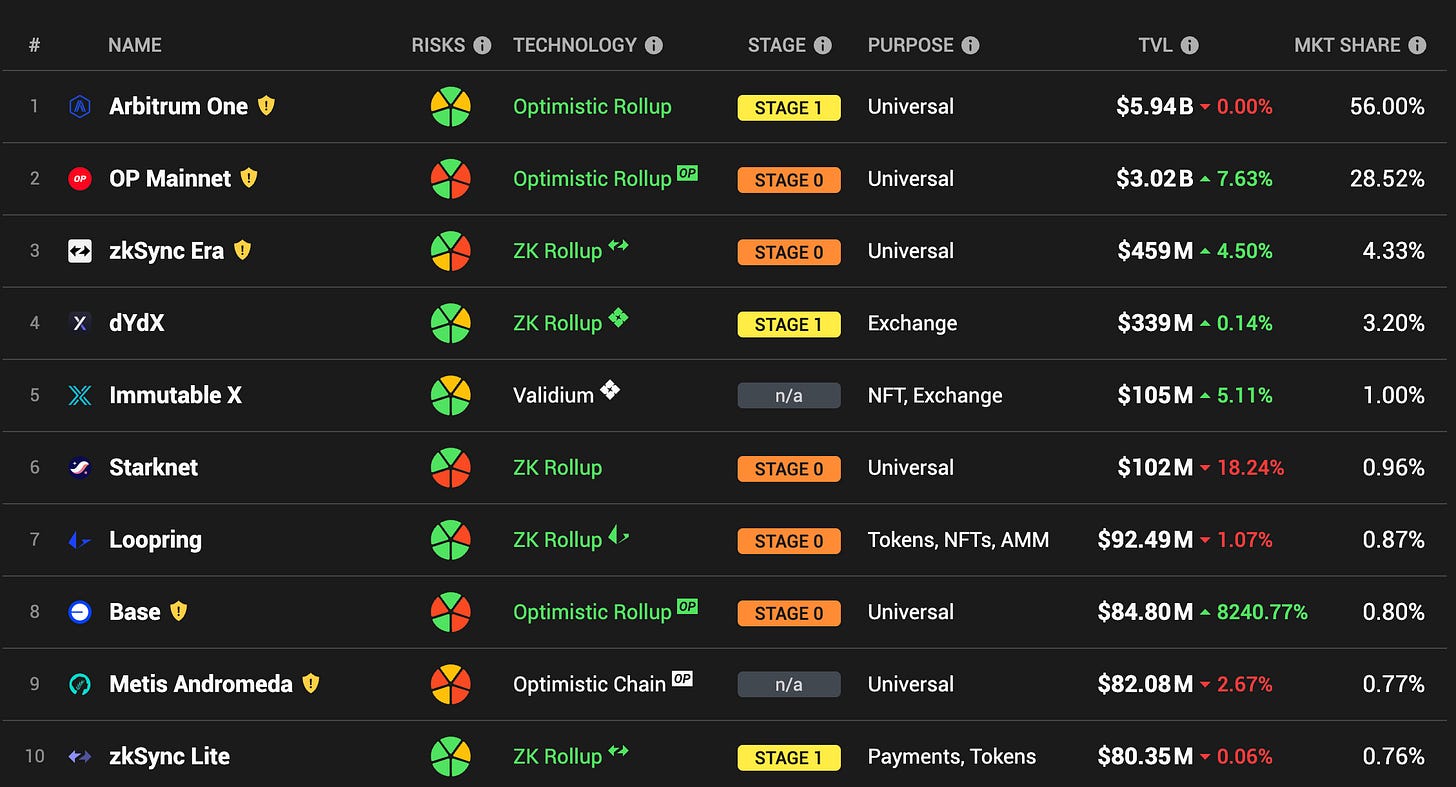The width and height of the screenshot is (1456, 787).
Task: Click the $92.49 M TVL value
Action: [1145, 540]
